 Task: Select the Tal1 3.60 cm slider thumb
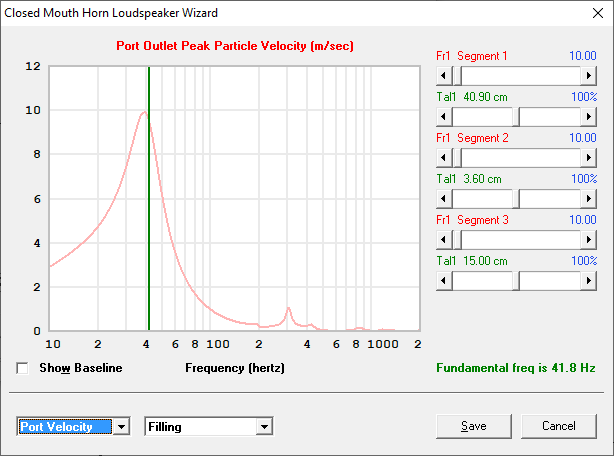coord(516,198)
